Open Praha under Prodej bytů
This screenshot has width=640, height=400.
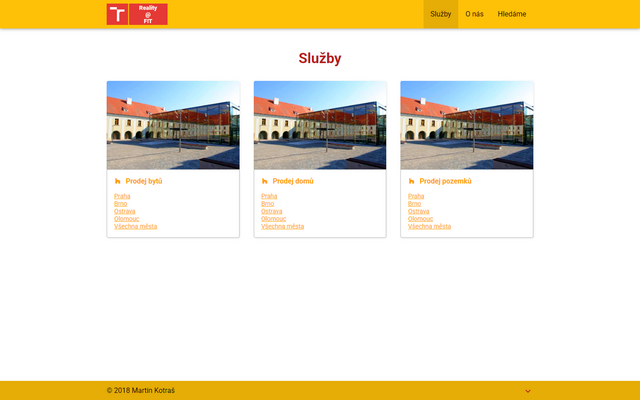[x=122, y=196]
